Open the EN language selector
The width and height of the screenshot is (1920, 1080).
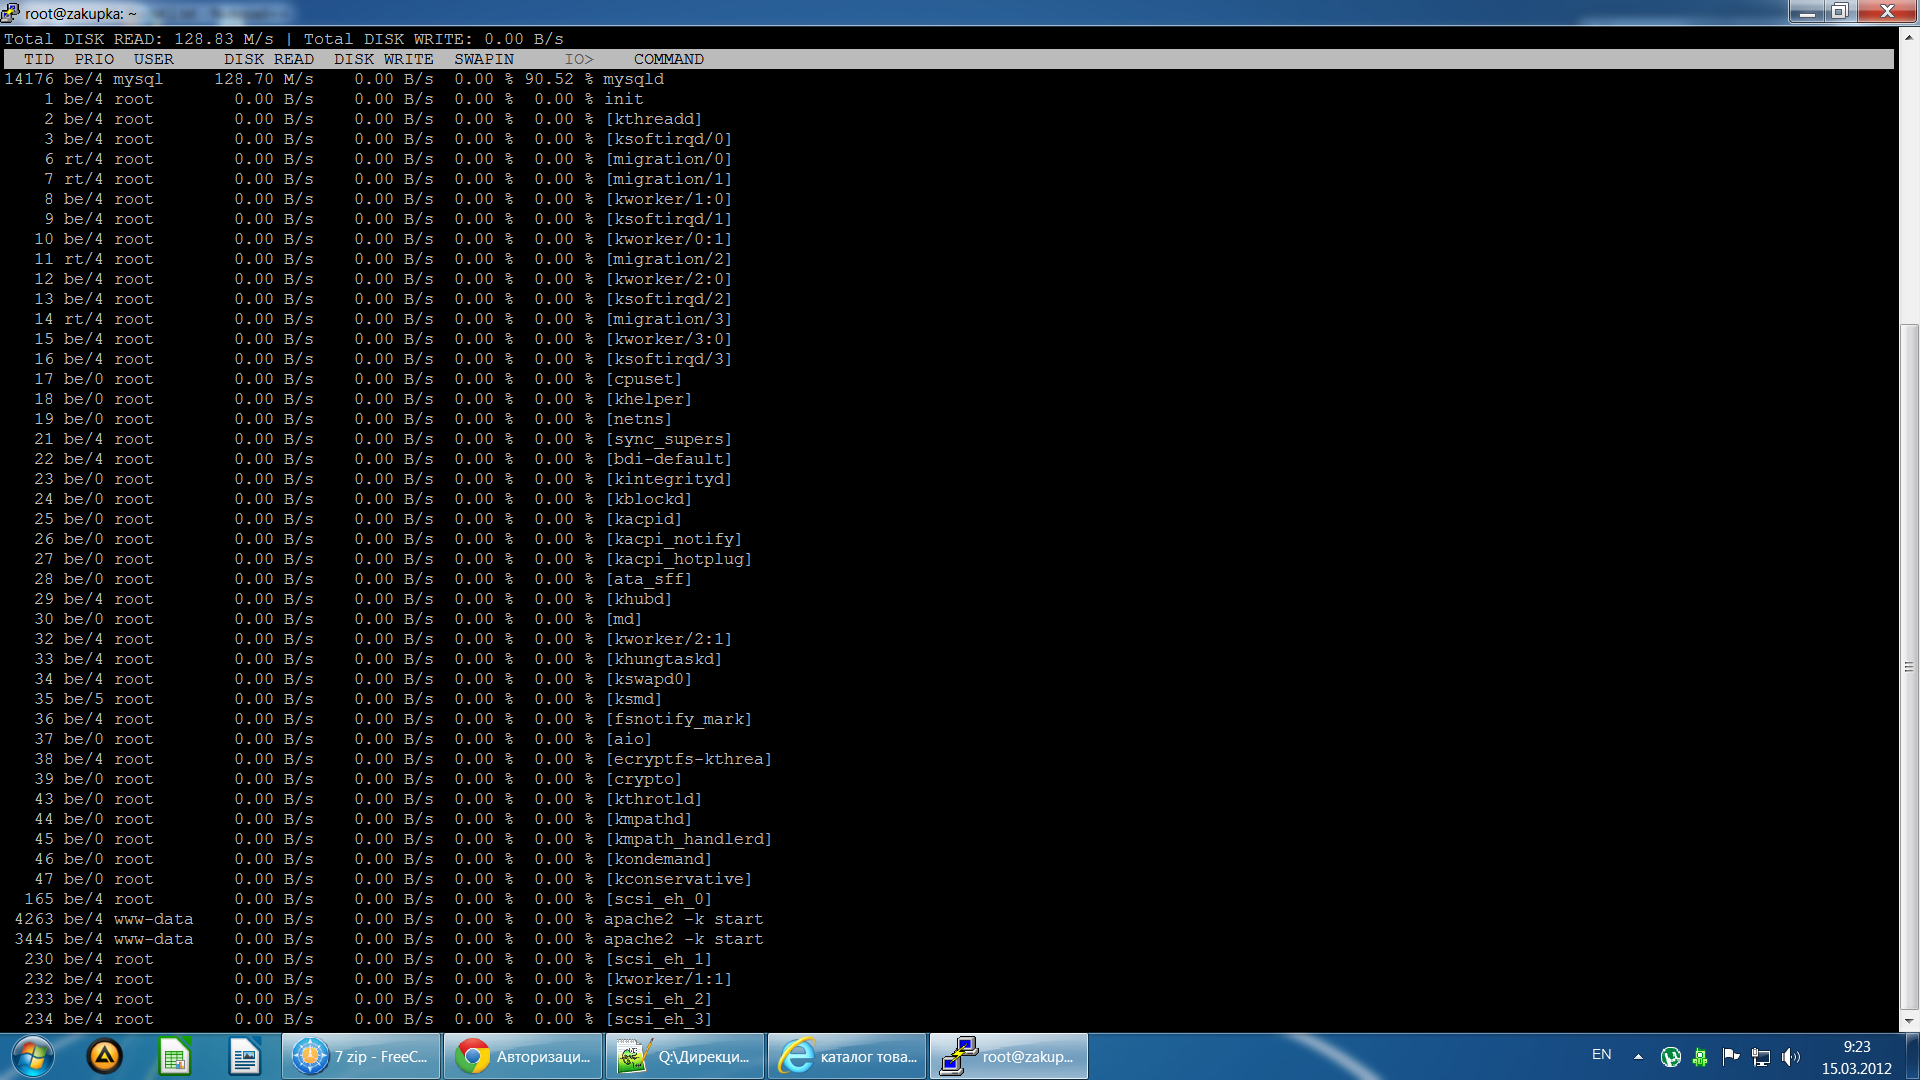coord(1601,1055)
